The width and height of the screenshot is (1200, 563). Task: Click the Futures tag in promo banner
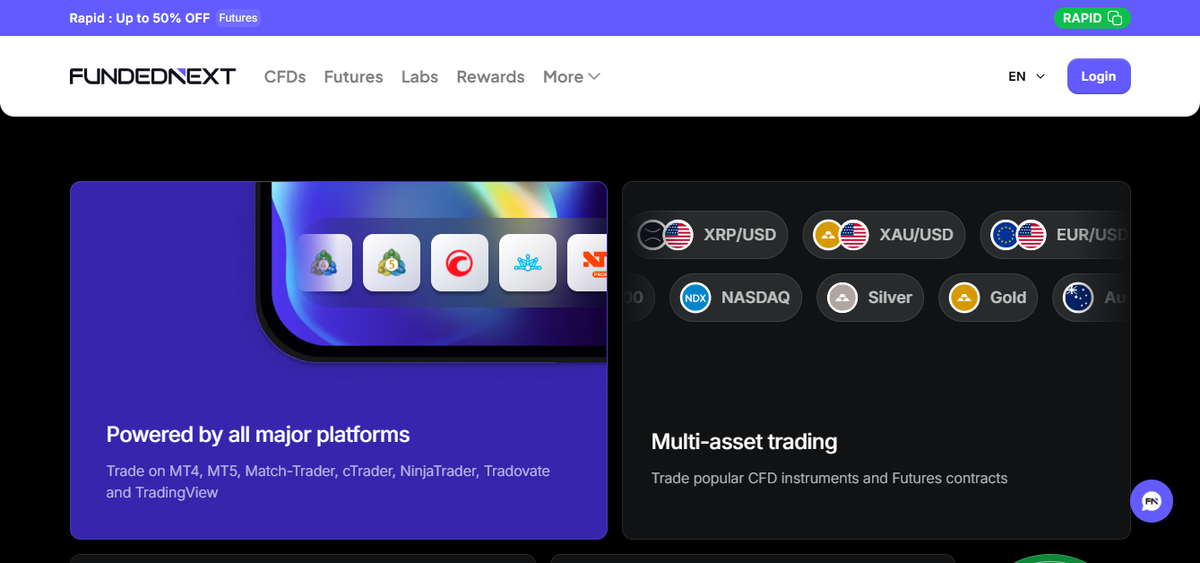[x=237, y=18]
